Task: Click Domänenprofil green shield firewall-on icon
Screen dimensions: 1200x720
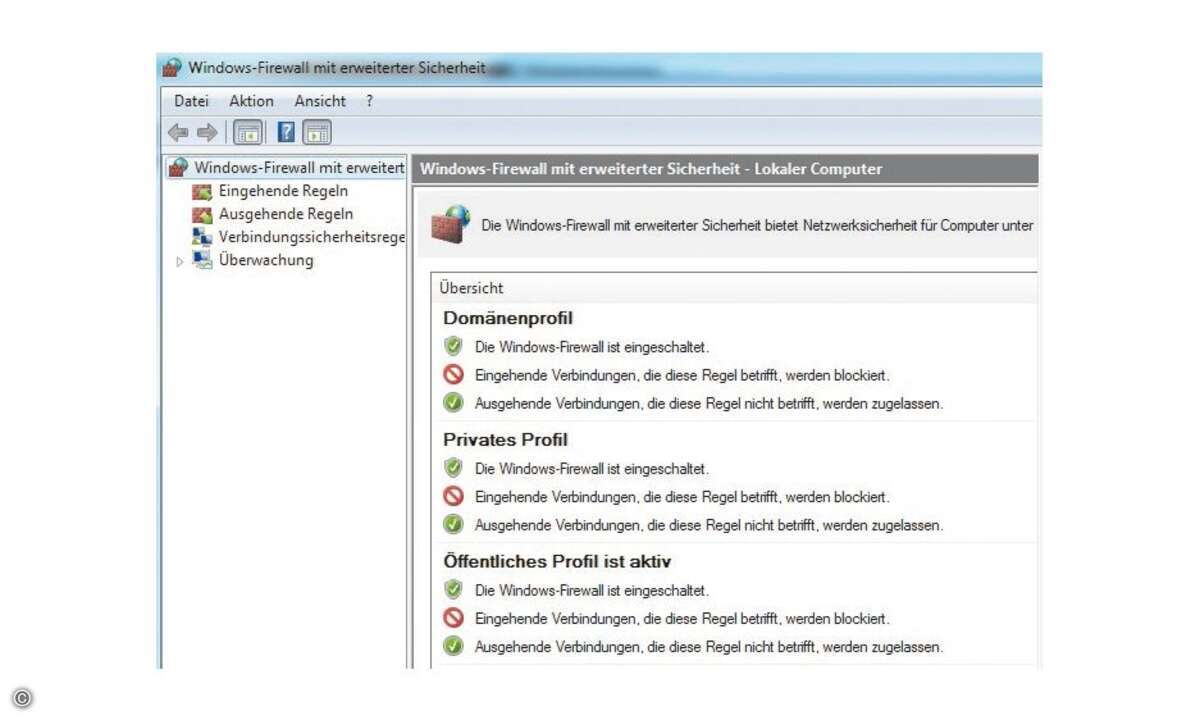Action: coord(453,346)
